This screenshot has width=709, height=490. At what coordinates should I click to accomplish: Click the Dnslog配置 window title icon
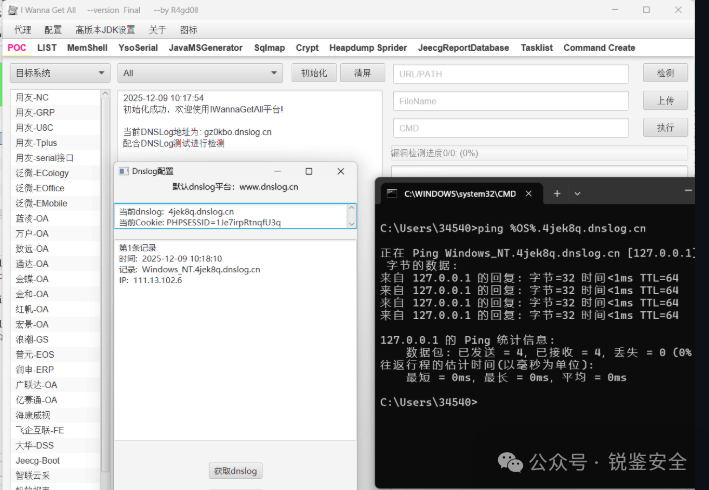(x=123, y=171)
